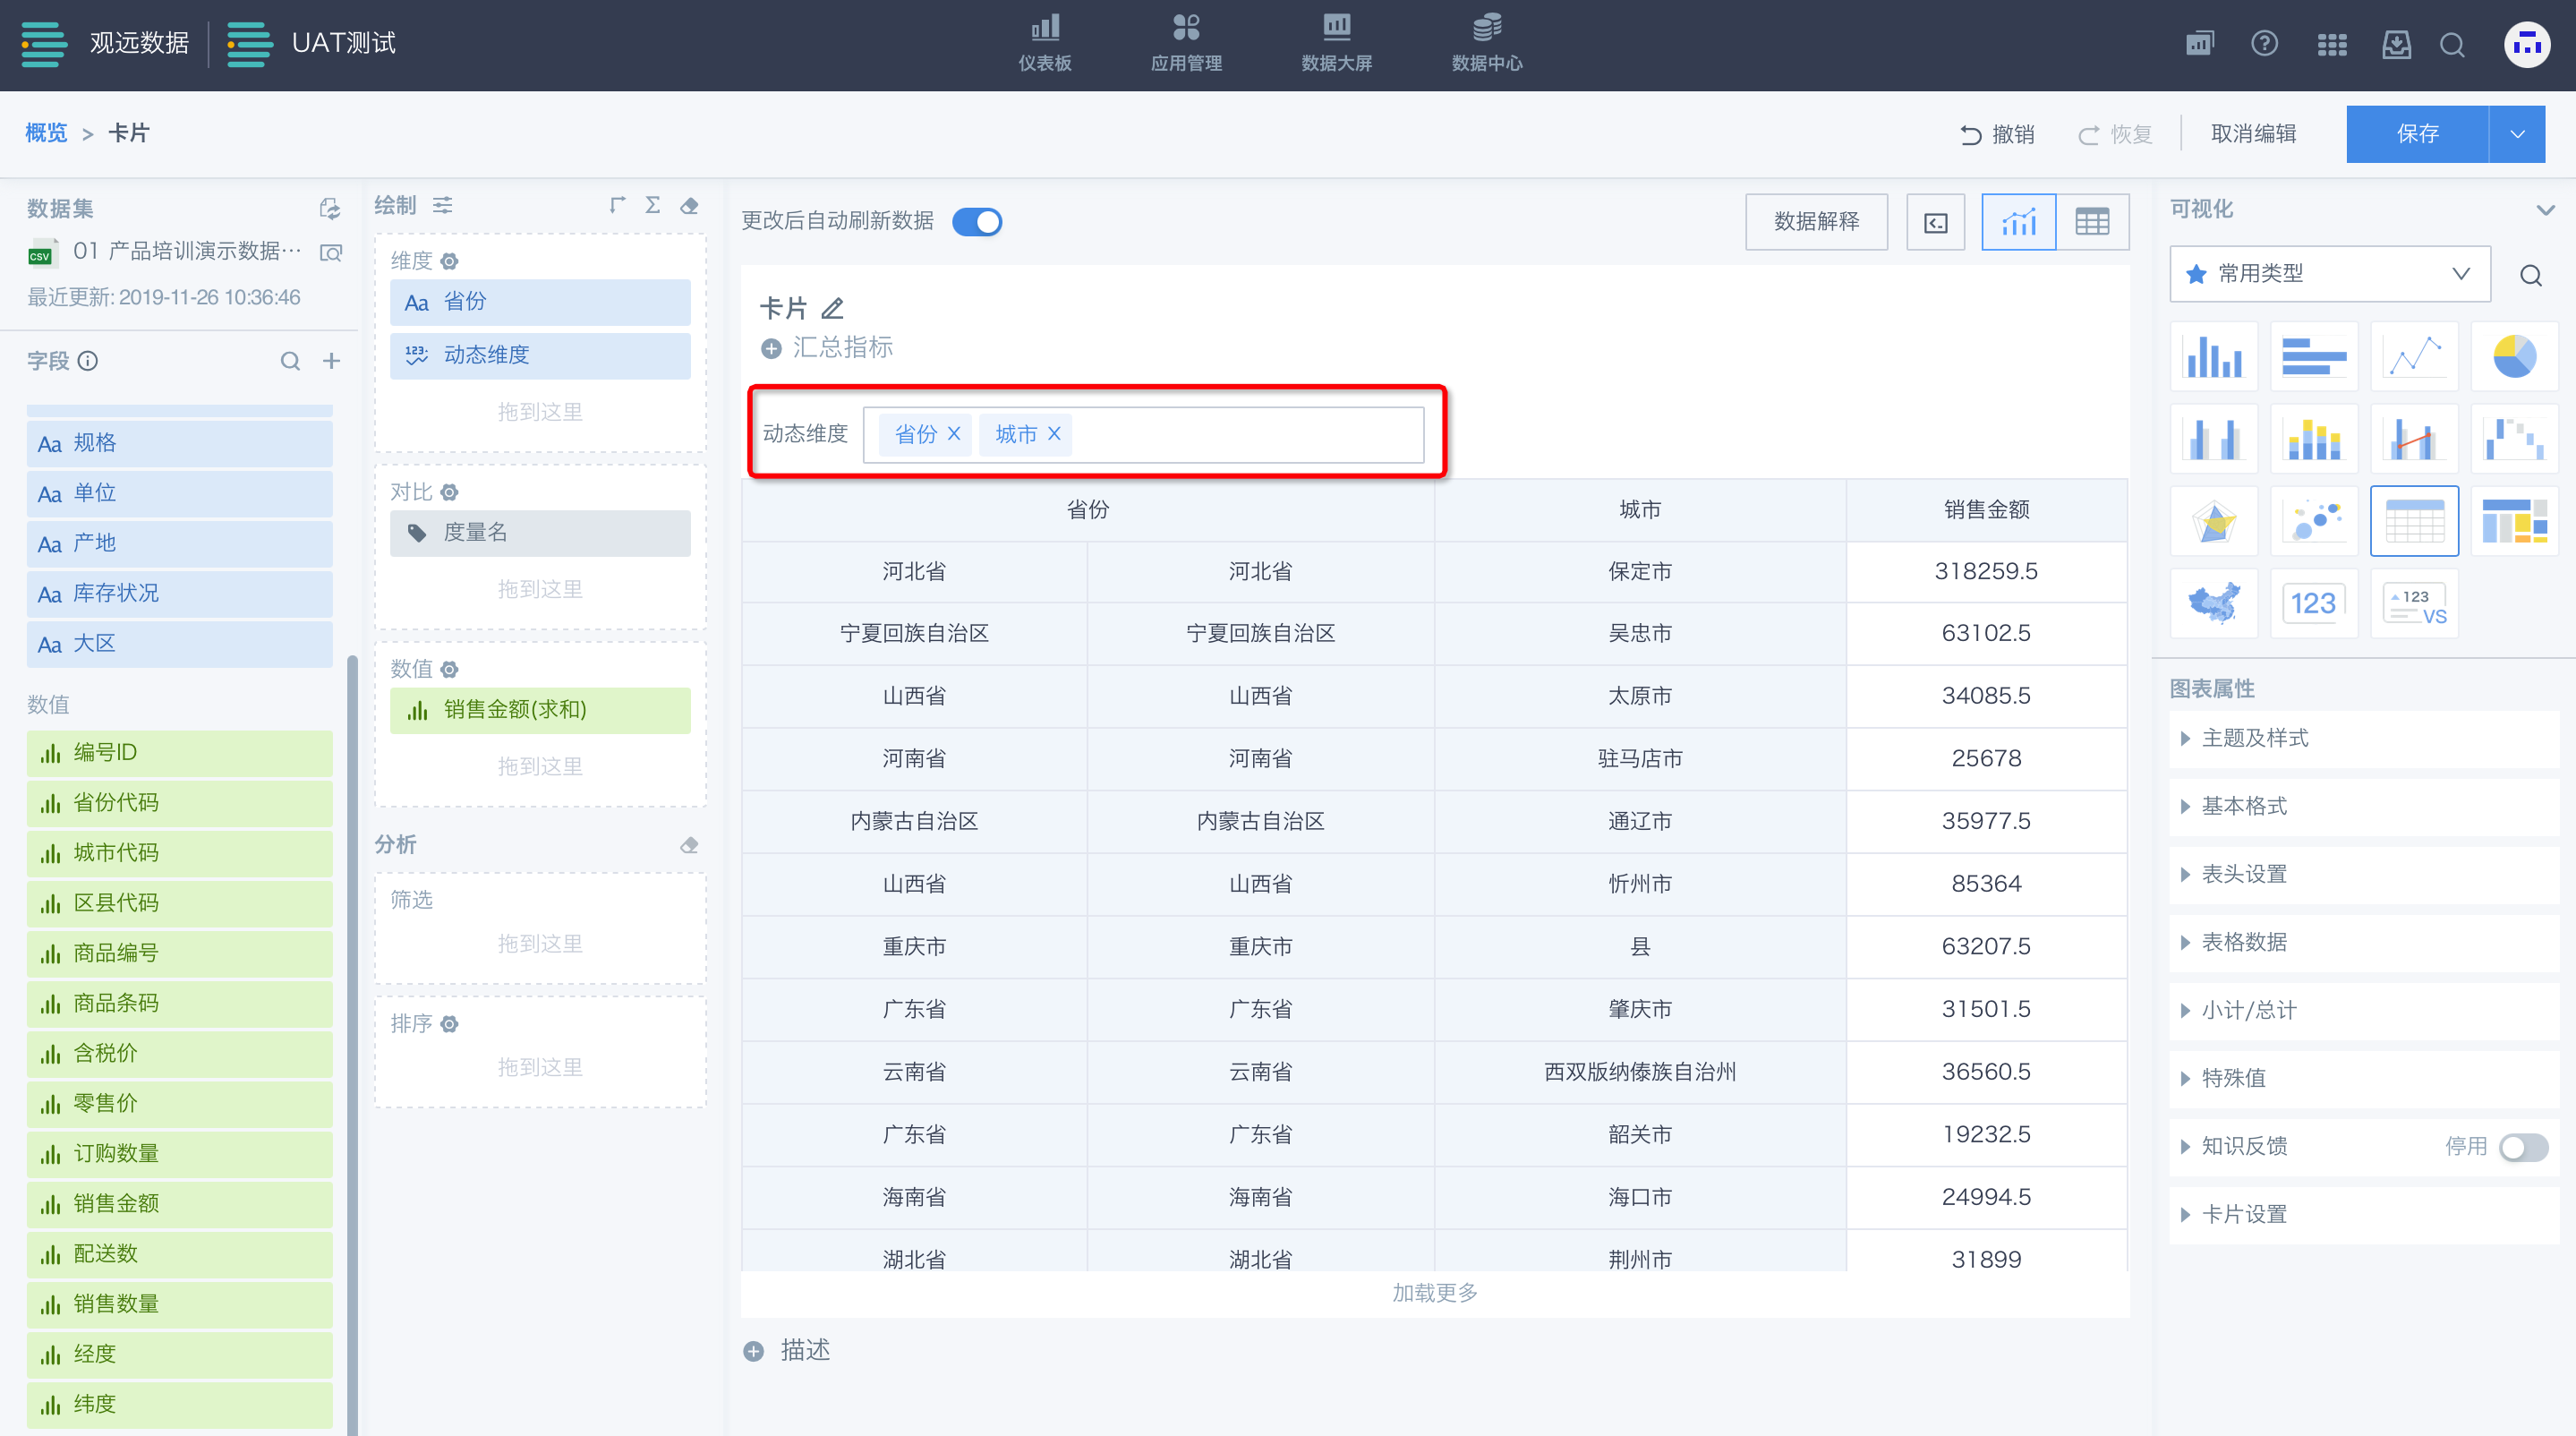Screen dimensions: 2576x1436
Task: Expand 基本格式 section
Action: pos(2364,806)
